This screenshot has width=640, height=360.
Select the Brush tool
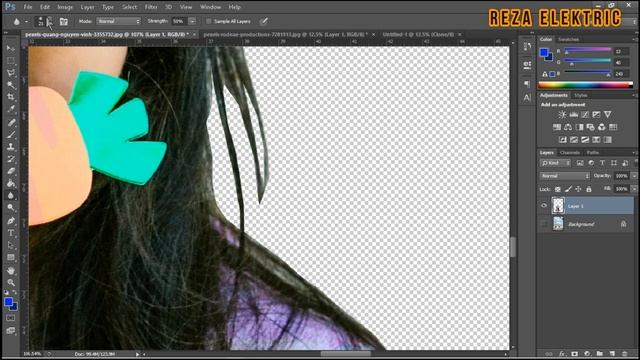pos(11,134)
